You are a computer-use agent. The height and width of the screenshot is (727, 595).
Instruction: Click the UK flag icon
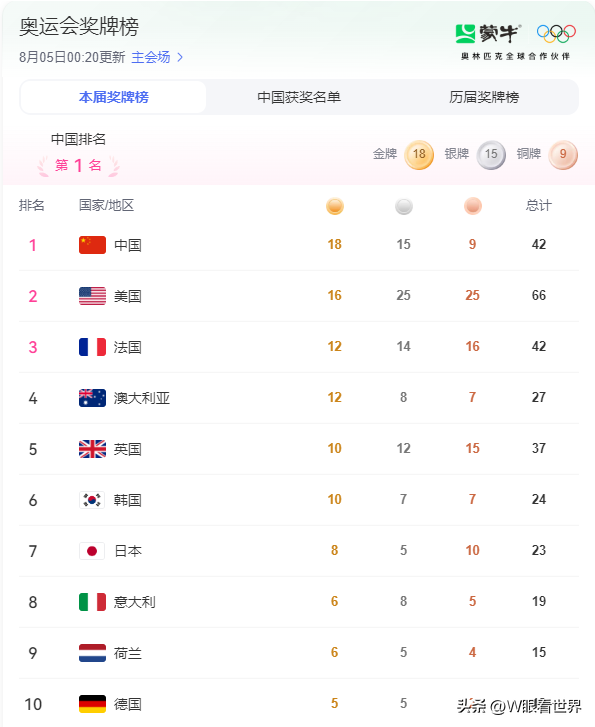[92, 449]
